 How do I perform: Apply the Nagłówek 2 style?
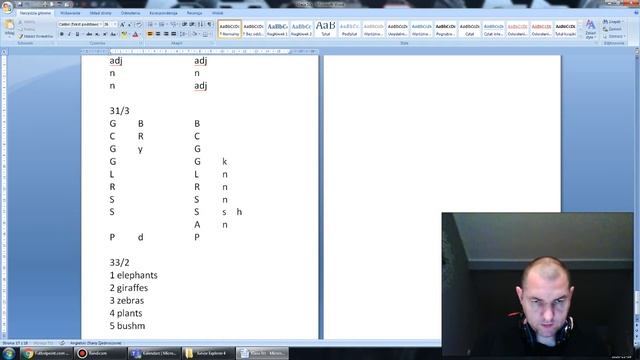pyautogui.click(x=301, y=29)
